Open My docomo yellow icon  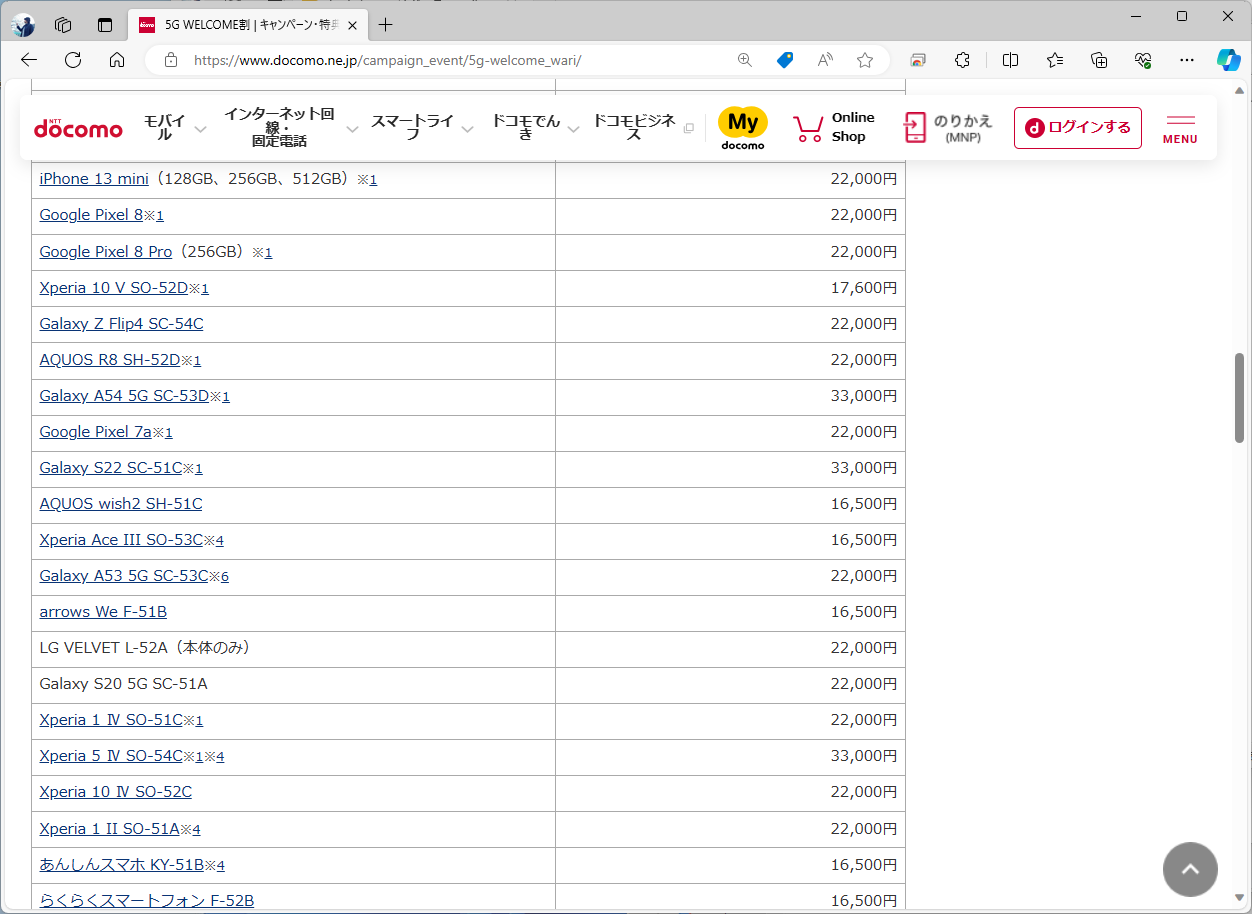(x=743, y=128)
